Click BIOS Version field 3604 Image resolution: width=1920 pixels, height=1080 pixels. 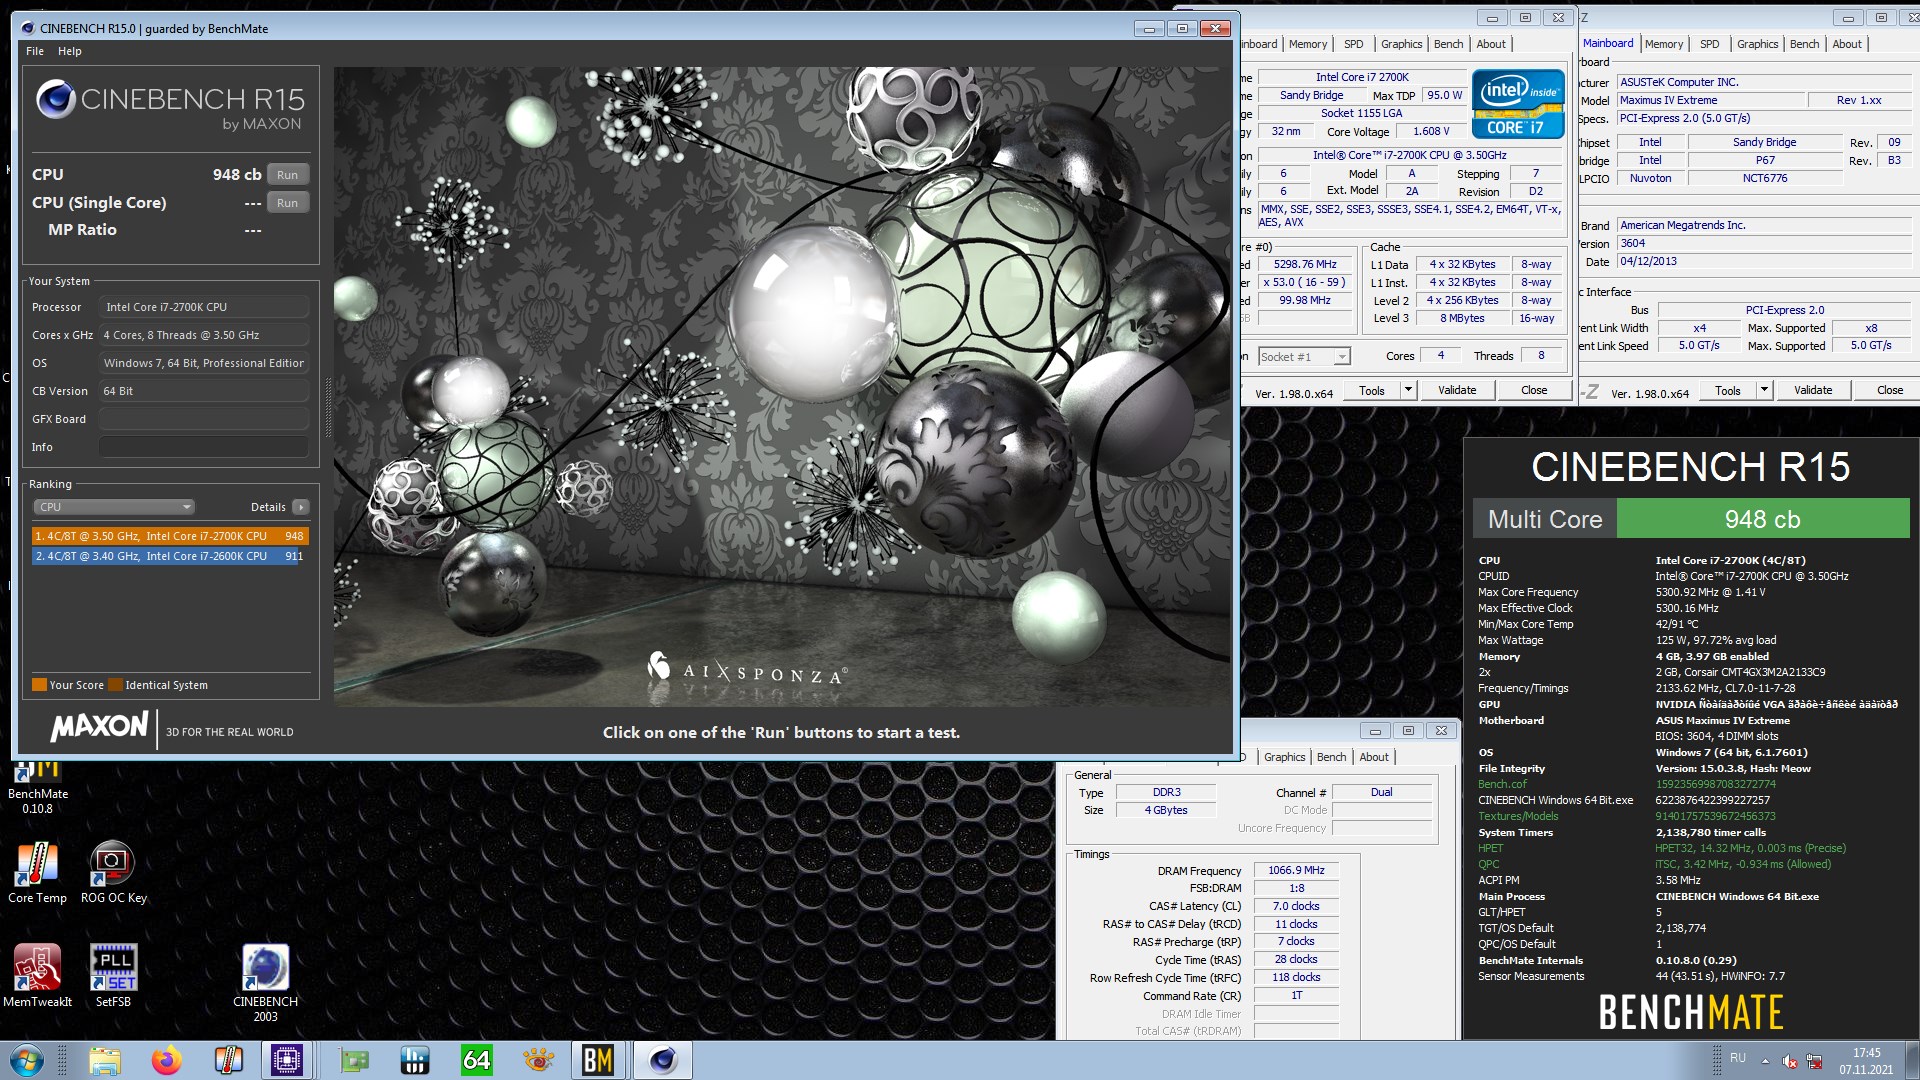pos(1764,243)
